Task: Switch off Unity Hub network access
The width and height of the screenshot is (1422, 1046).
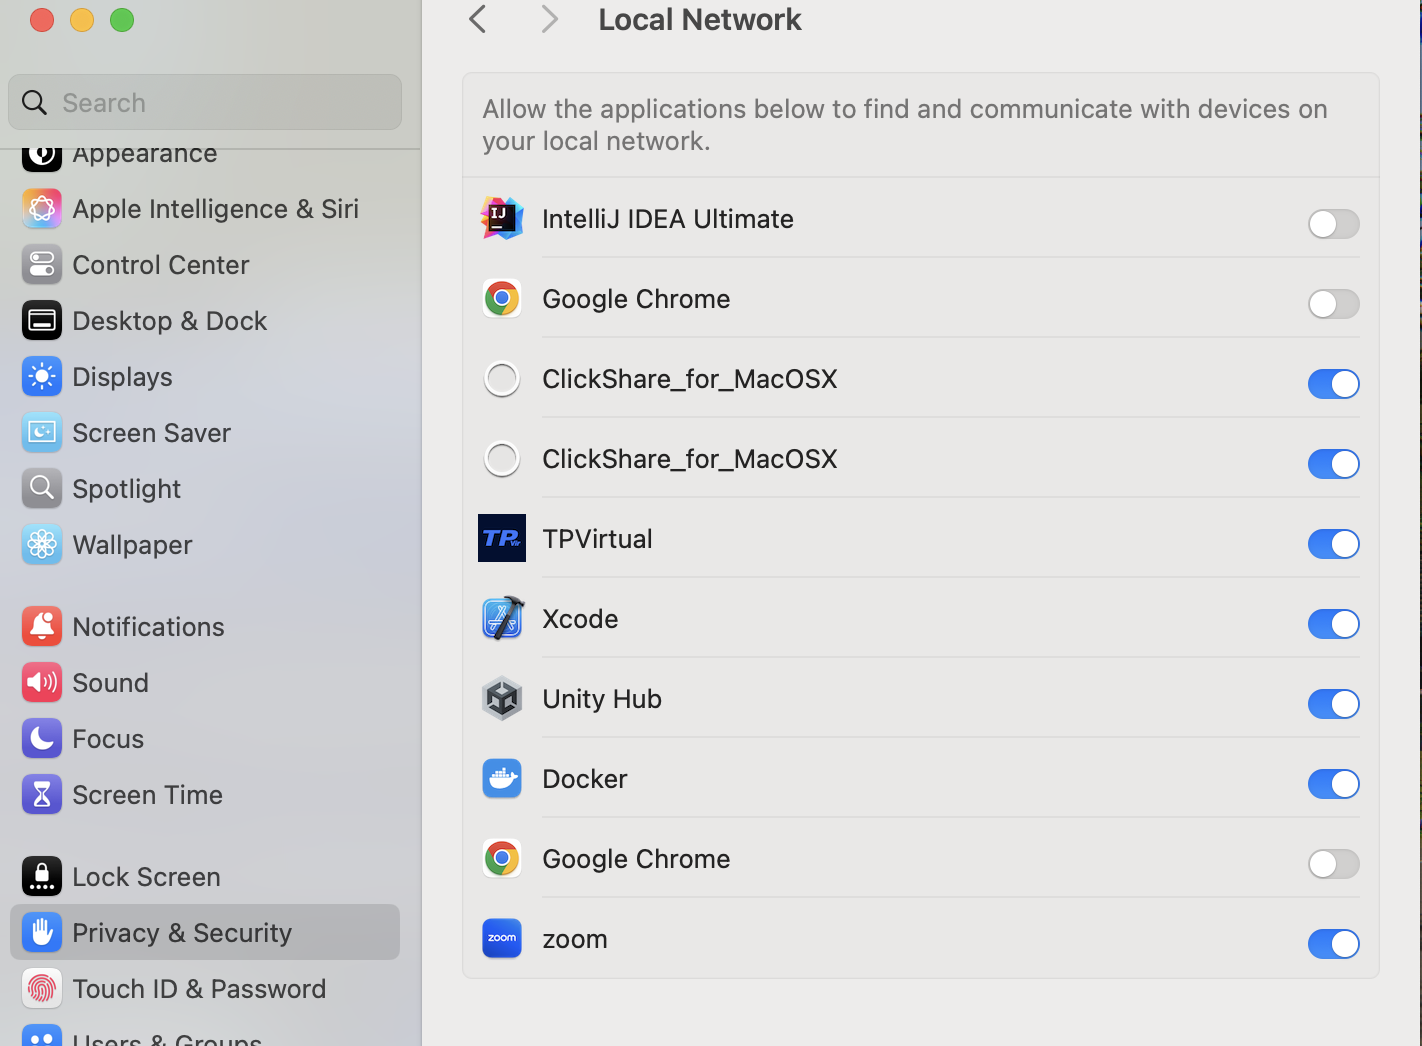Action: tap(1334, 704)
